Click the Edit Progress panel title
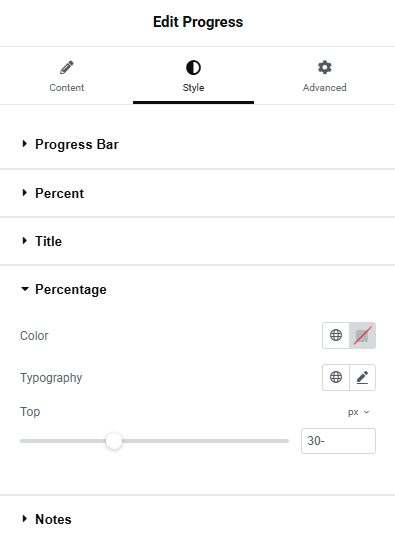Viewport: 395px width, 534px height. click(x=198, y=22)
